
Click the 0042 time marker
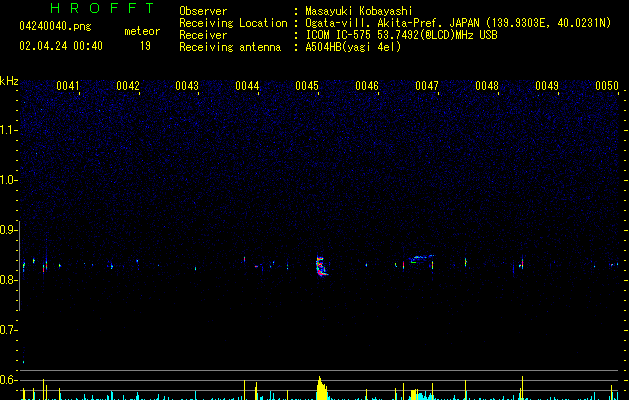point(128,86)
